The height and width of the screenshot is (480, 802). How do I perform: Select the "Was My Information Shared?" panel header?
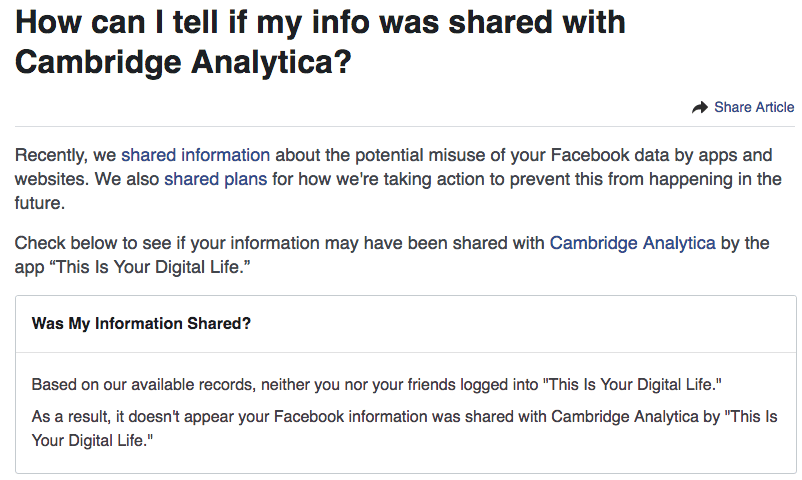point(141,324)
